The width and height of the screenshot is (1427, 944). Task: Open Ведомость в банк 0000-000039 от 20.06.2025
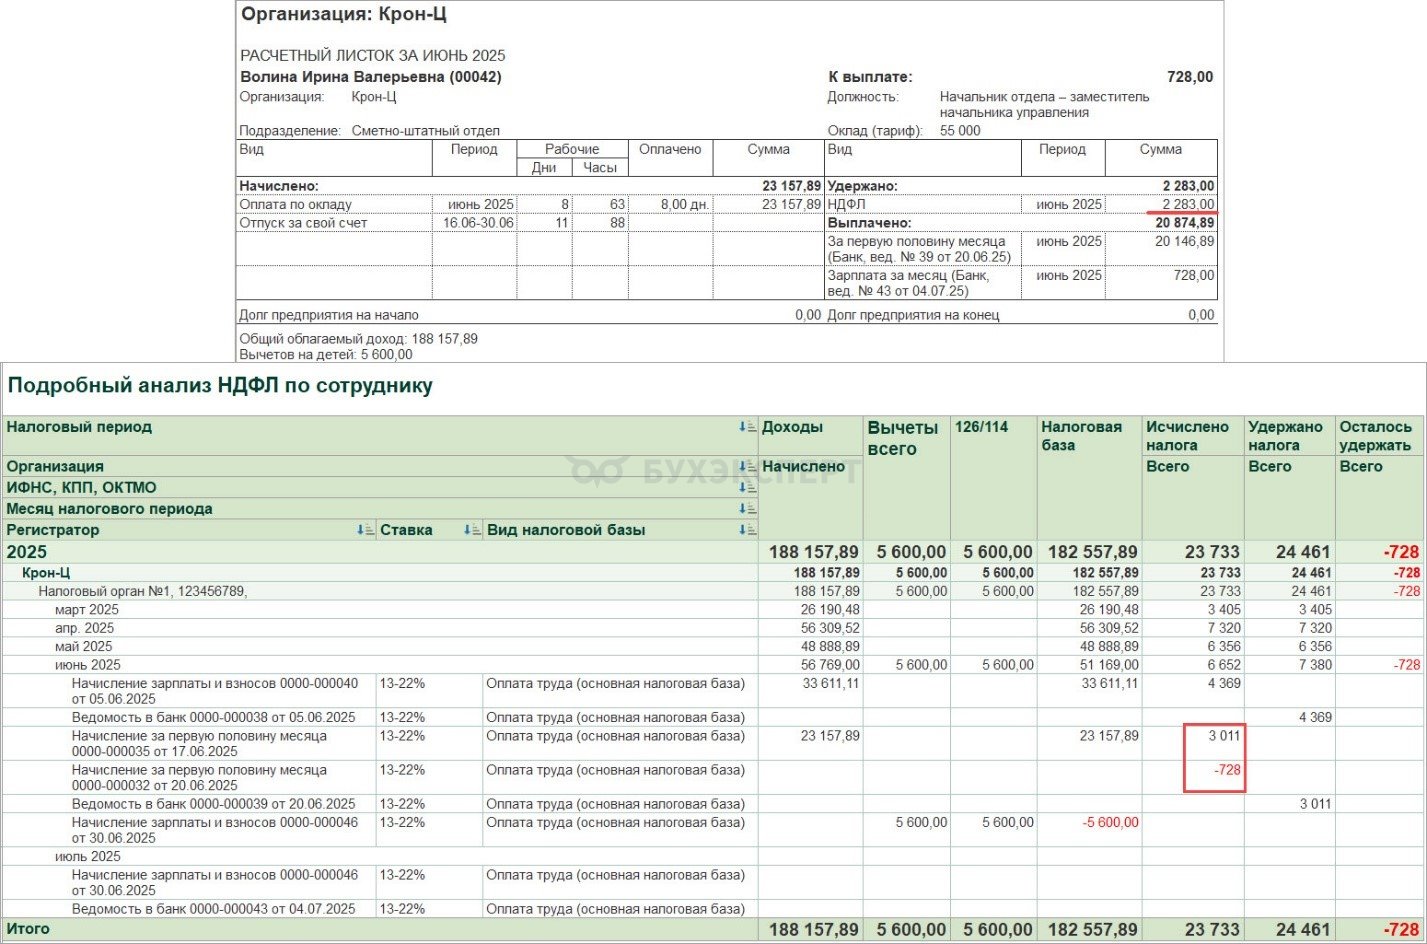(213, 804)
